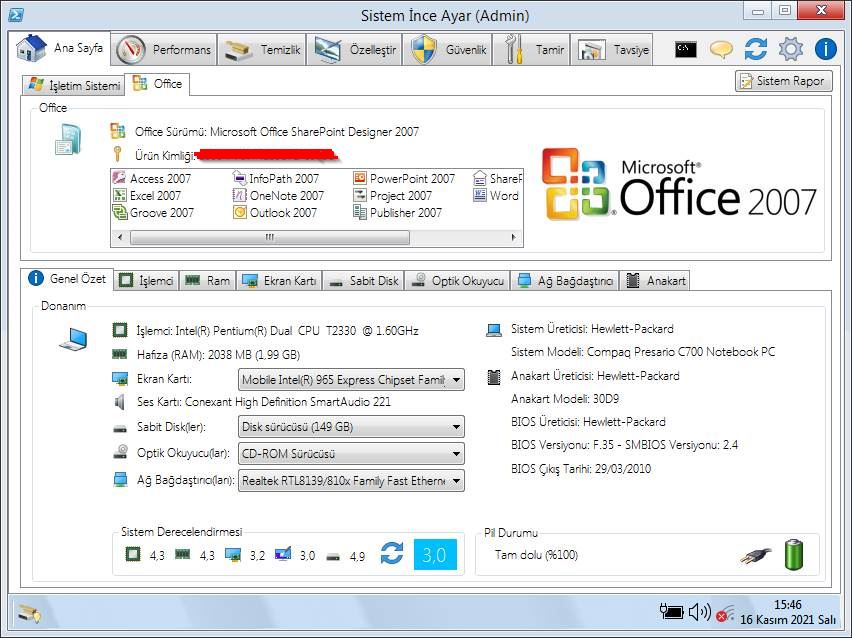Select Word entry in the Office list
This screenshot has height=638, width=852.
click(497, 196)
